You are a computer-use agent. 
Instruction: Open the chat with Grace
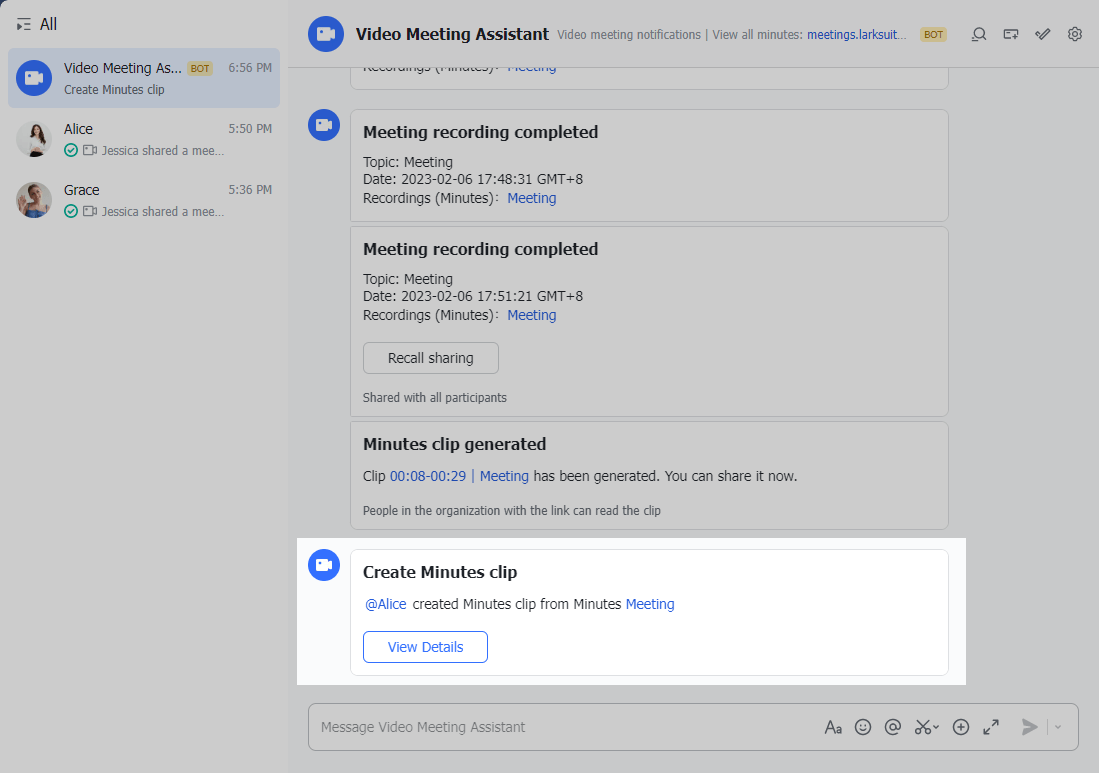pyautogui.click(x=143, y=200)
